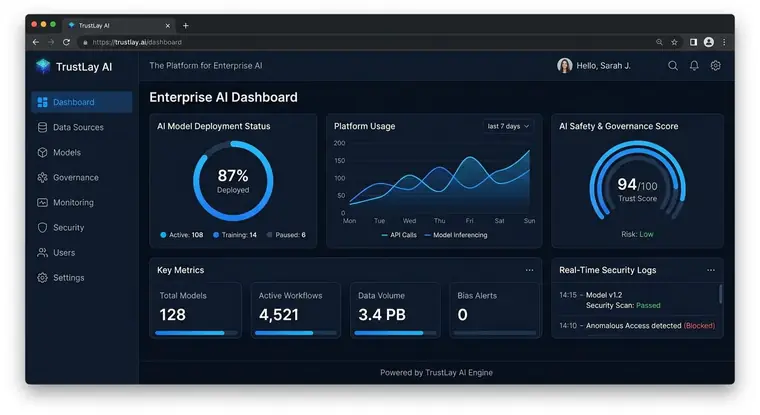Select the TrustLay AI browser tab
The height and width of the screenshot is (415, 760).
119,25
